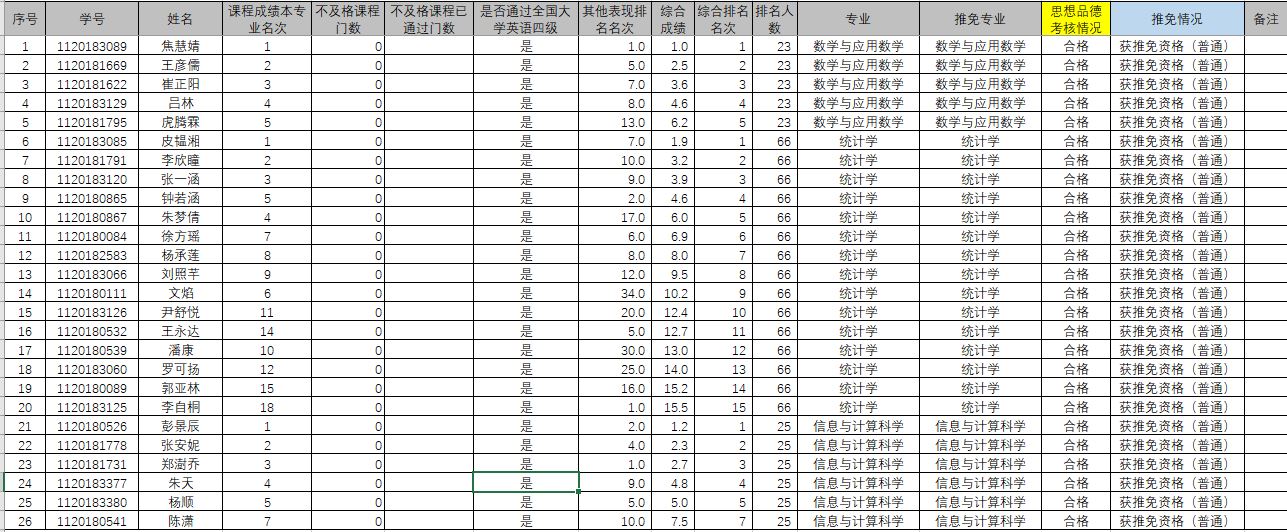This screenshot has height=532, width=1287.
Task: Select the 是否通过全国大学英语四级 header
Action: click(x=526, y=19)
